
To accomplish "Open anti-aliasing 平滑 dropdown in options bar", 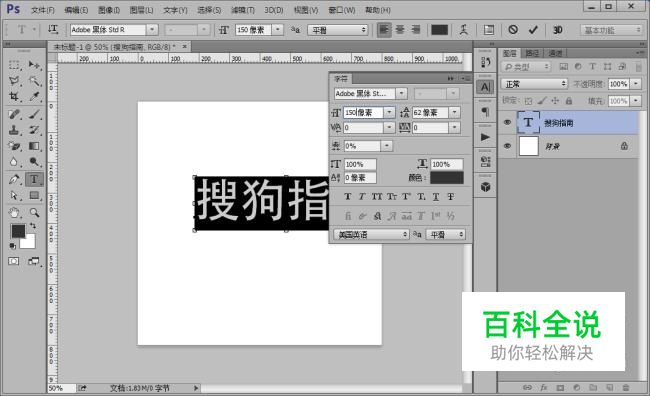I will tap(338, 30).
